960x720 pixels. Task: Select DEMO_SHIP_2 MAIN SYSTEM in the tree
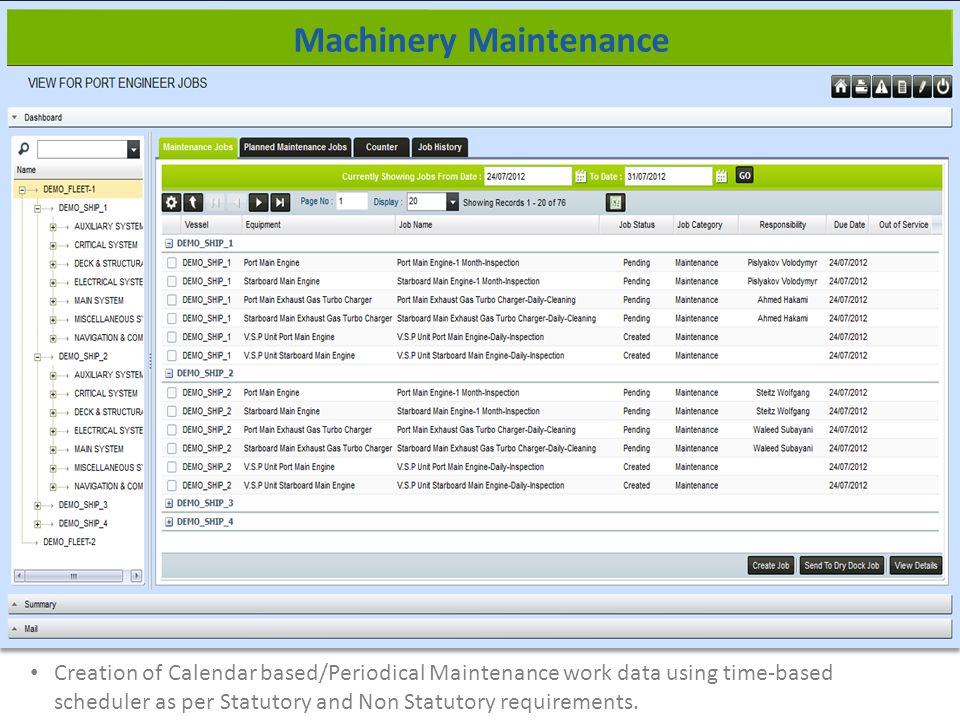point(99,449)
